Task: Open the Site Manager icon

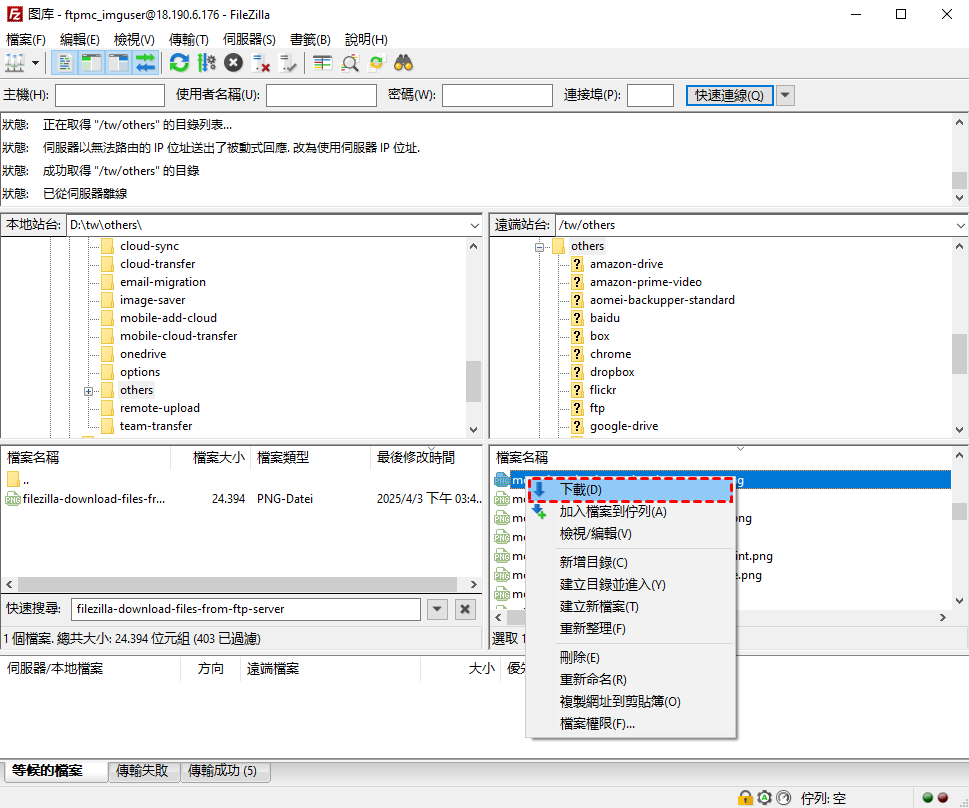Action: (x=15, y=63)
